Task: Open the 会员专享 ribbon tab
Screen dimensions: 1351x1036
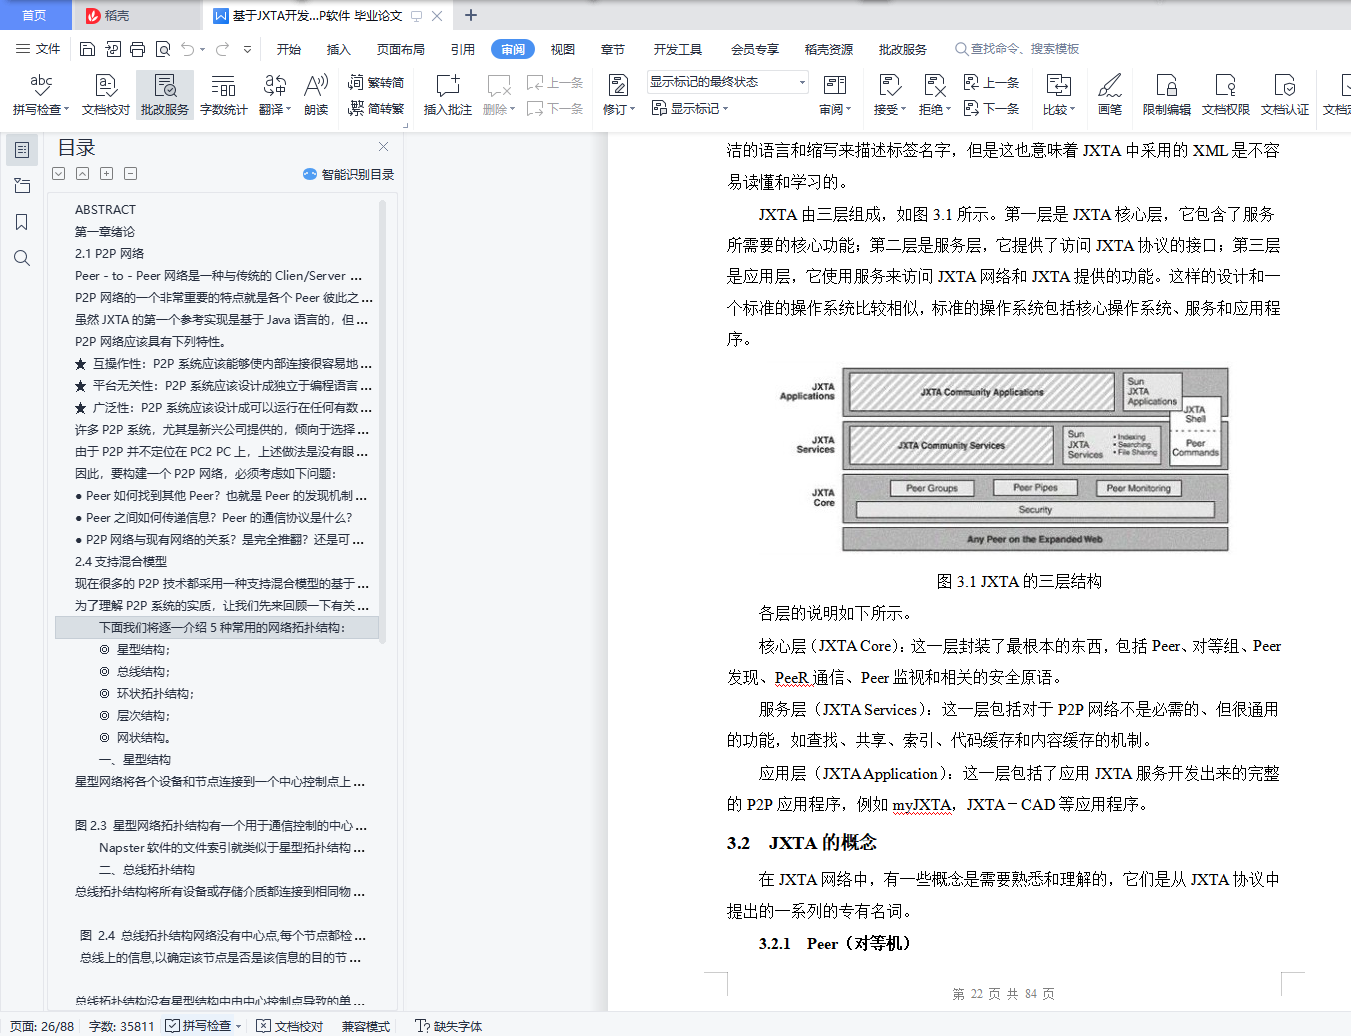Action: (x=755, y=49)
